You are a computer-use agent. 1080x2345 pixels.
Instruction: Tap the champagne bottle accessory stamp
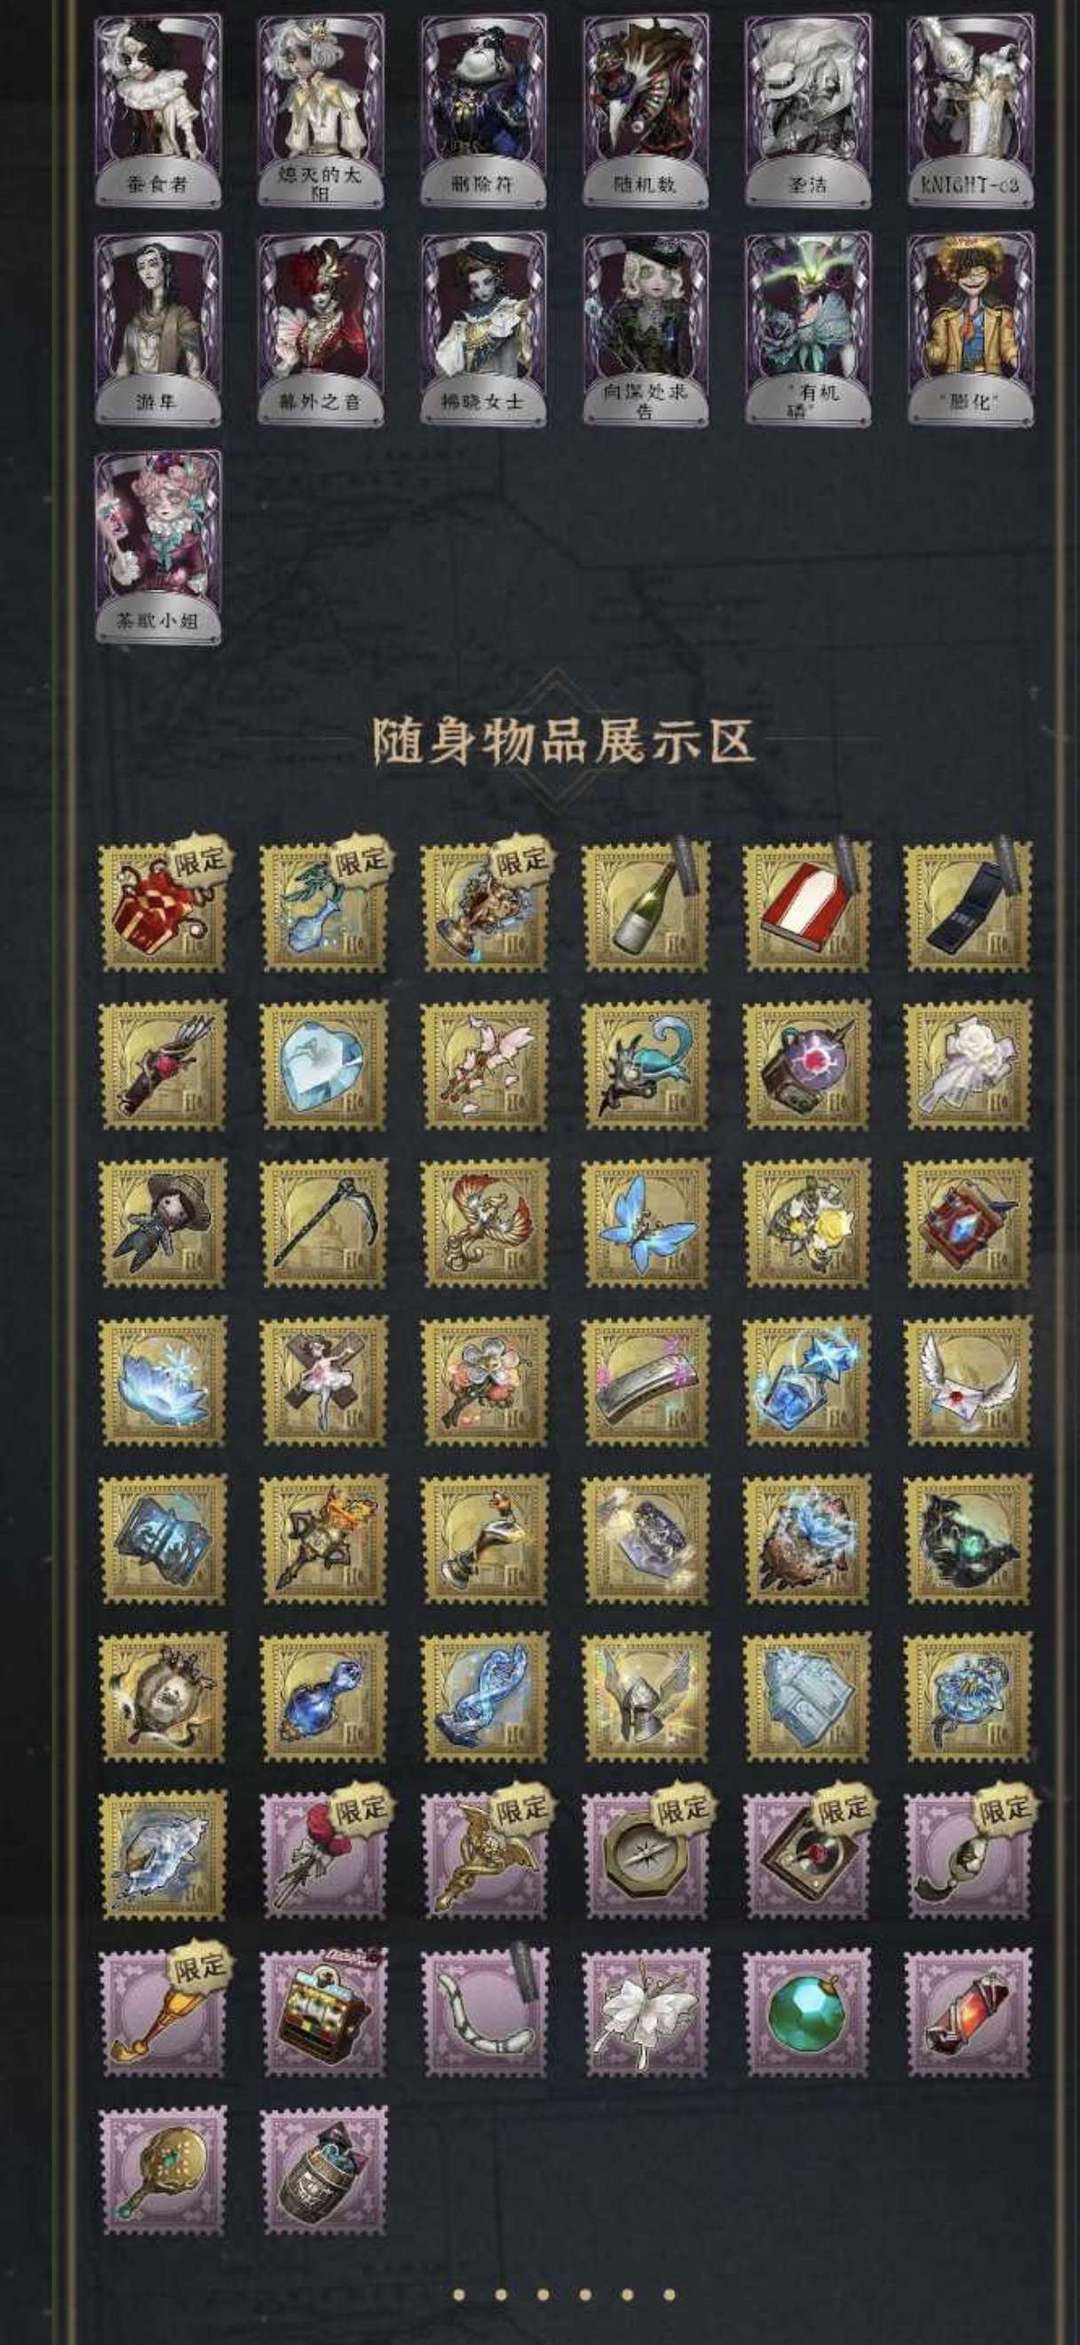(646, 906)
